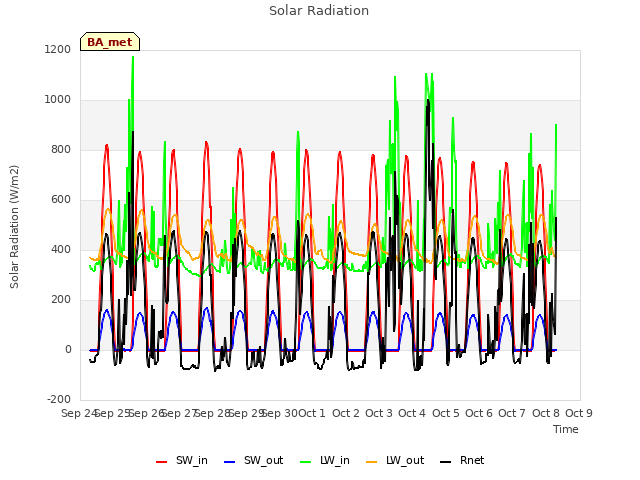Toggle the SW_in legend entry
The height and width of the screenshot is (480, 640).
[182, 460]
